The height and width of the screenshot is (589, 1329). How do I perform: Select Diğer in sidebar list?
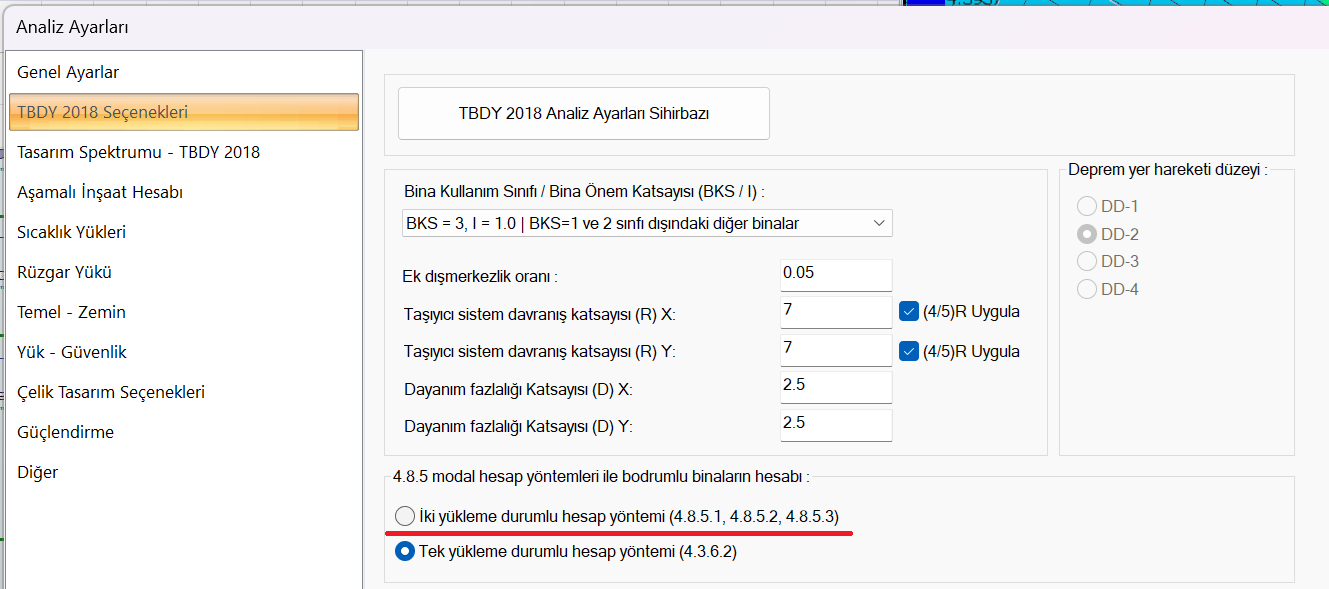(x=38, y=472)
